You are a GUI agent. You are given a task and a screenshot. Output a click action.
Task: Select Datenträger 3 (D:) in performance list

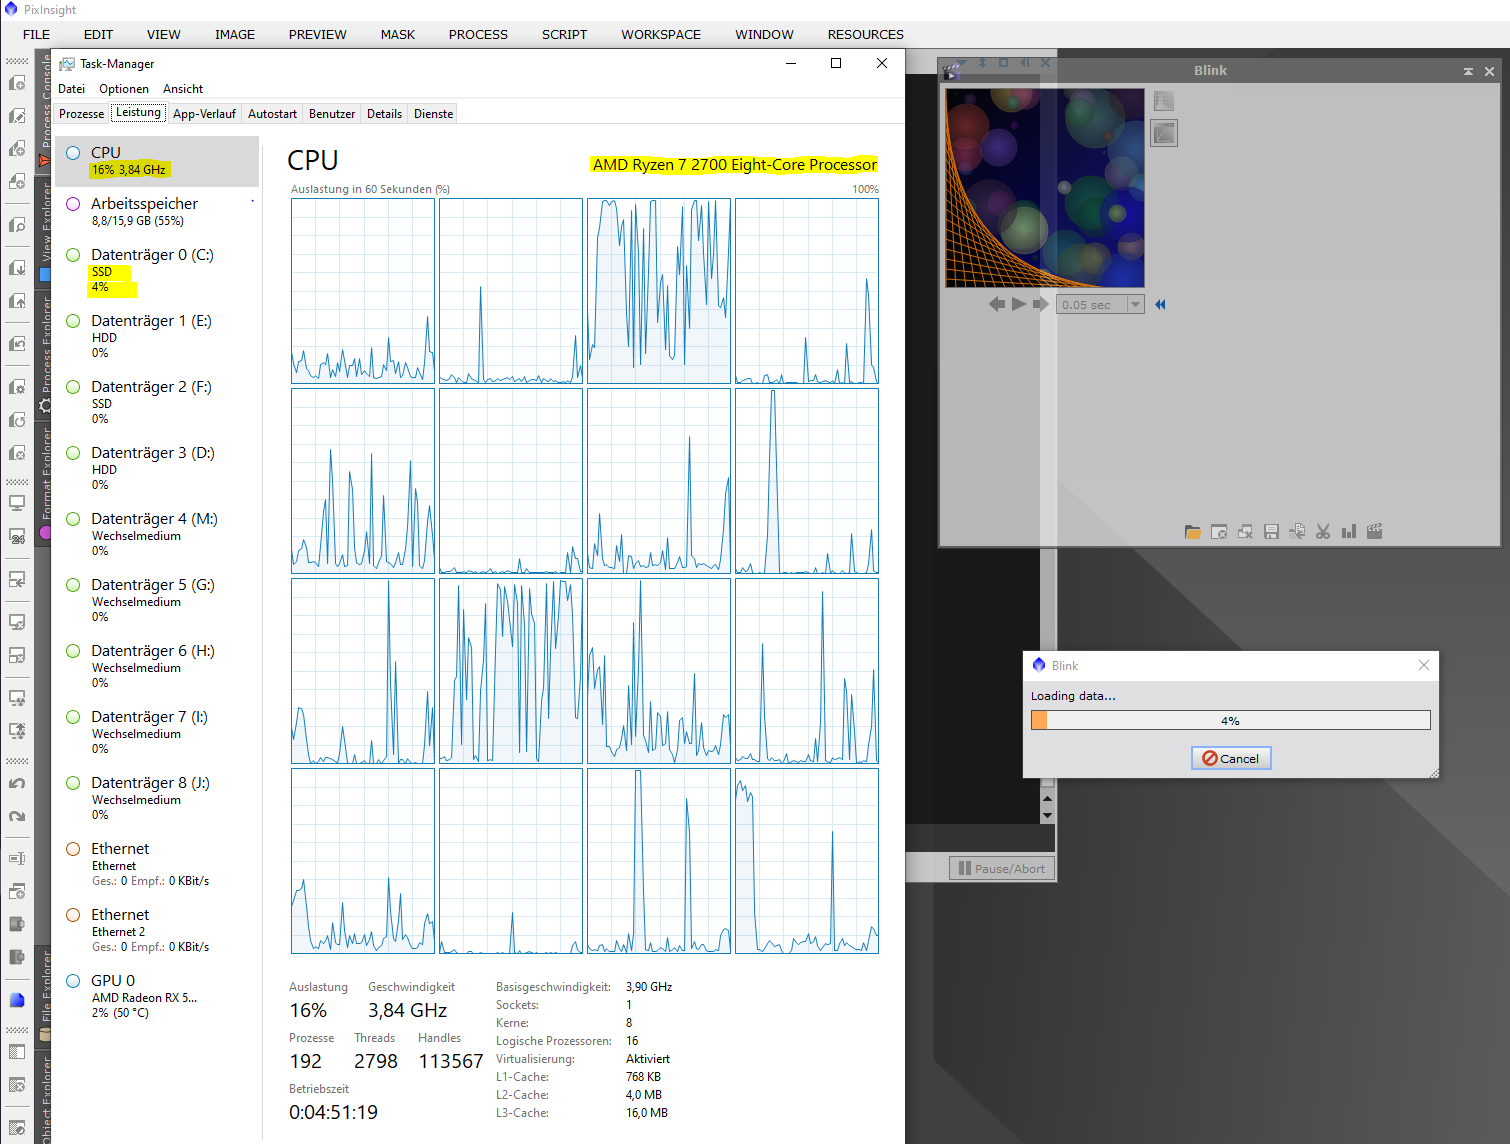point(158,468)
